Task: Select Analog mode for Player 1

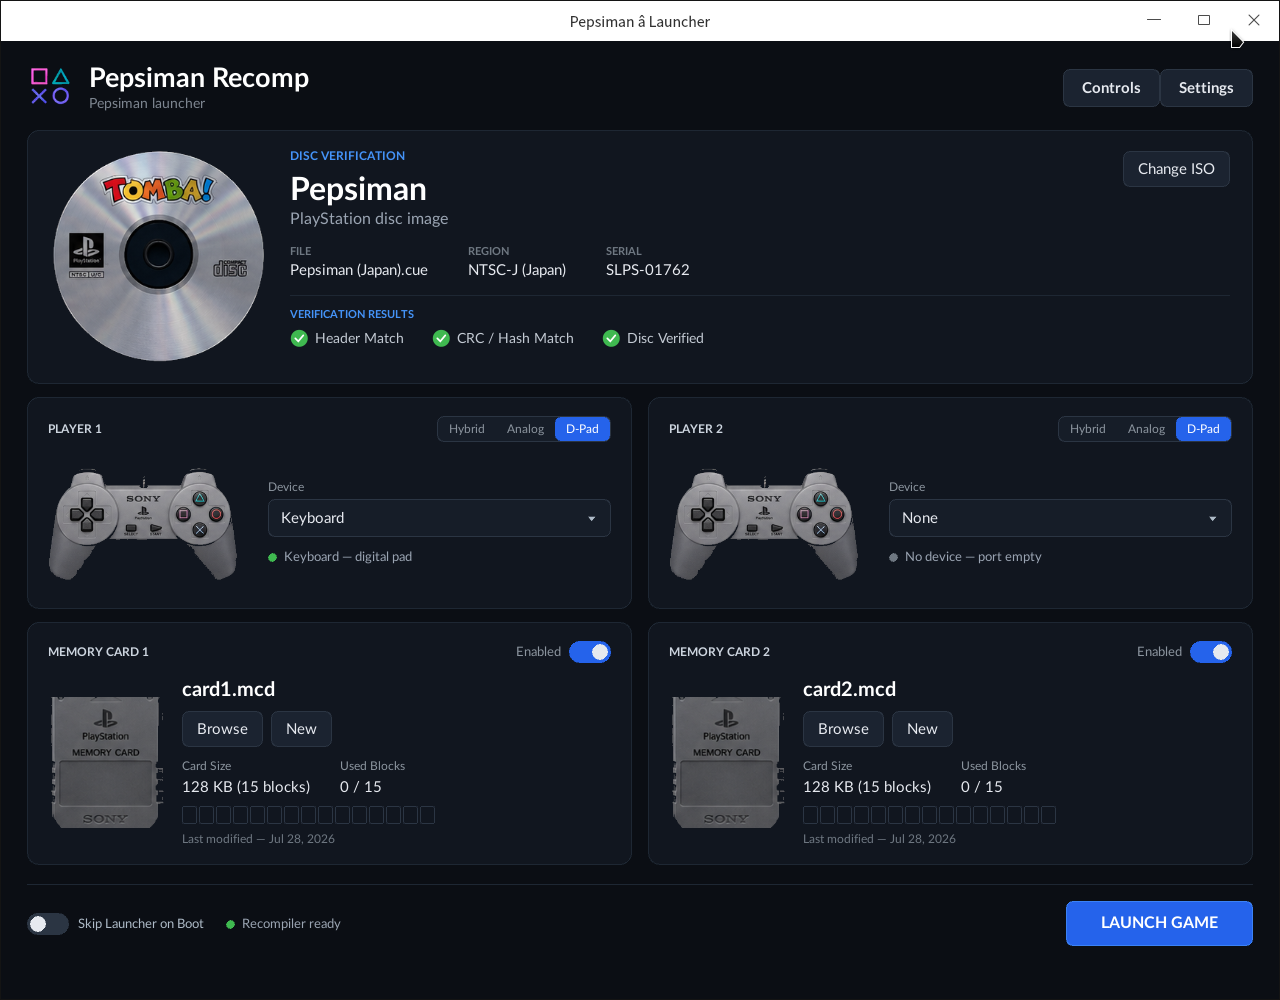Action: pyautogui.click(x=526, y=429)
